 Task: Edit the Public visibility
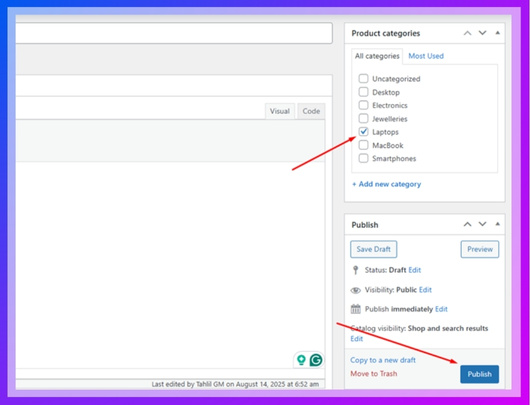pyautogui.click(x=425, y=290)
